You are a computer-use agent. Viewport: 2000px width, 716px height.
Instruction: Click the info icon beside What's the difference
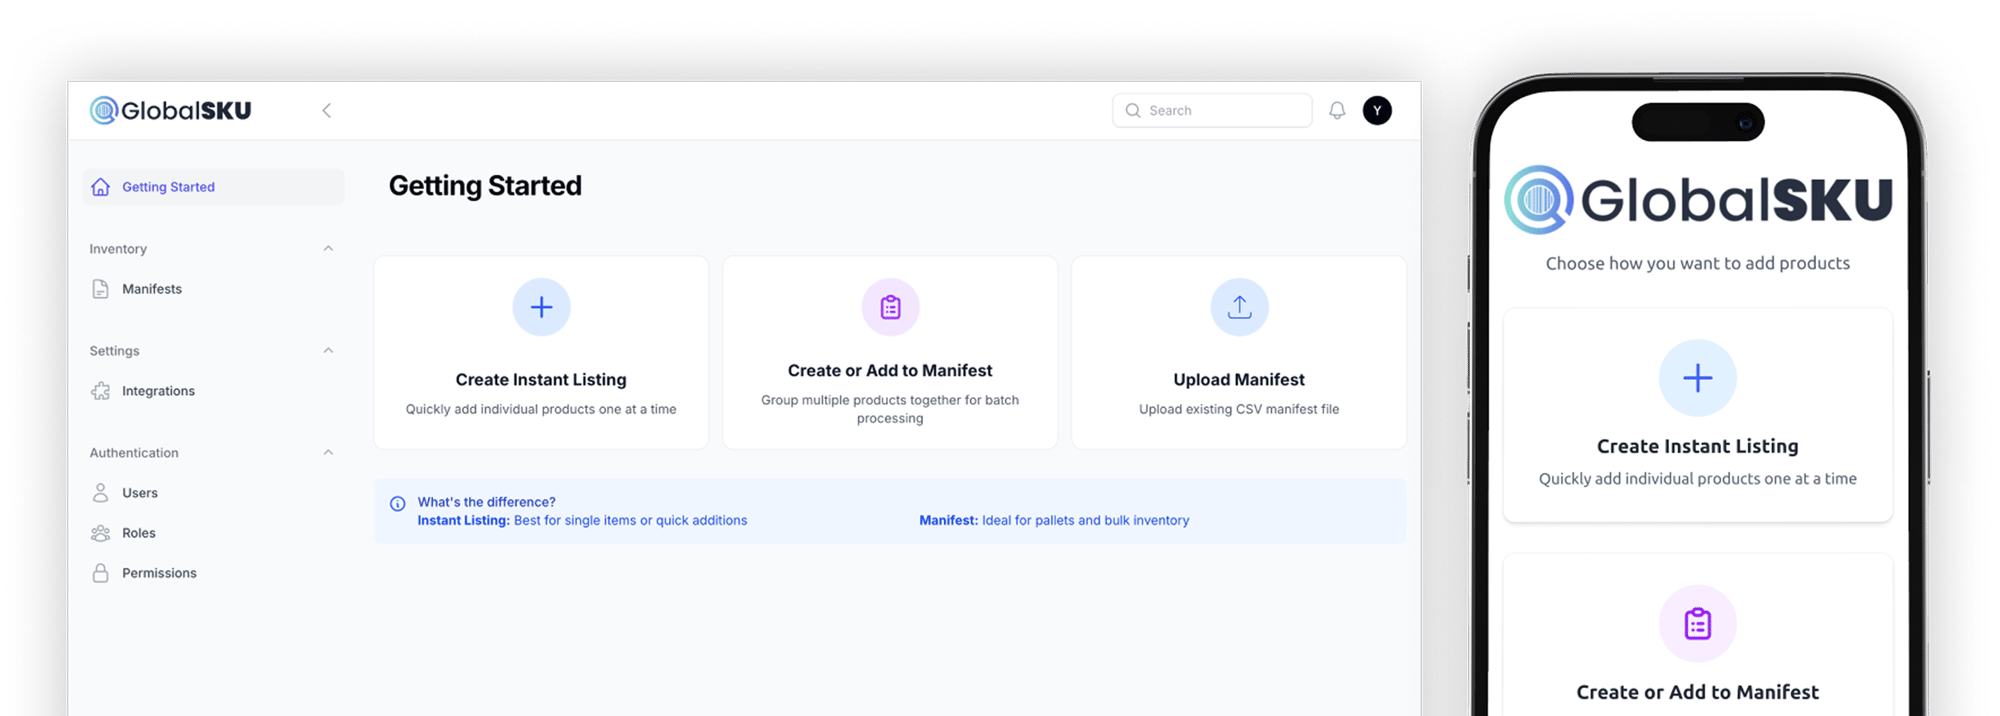[x=397, y=504]
